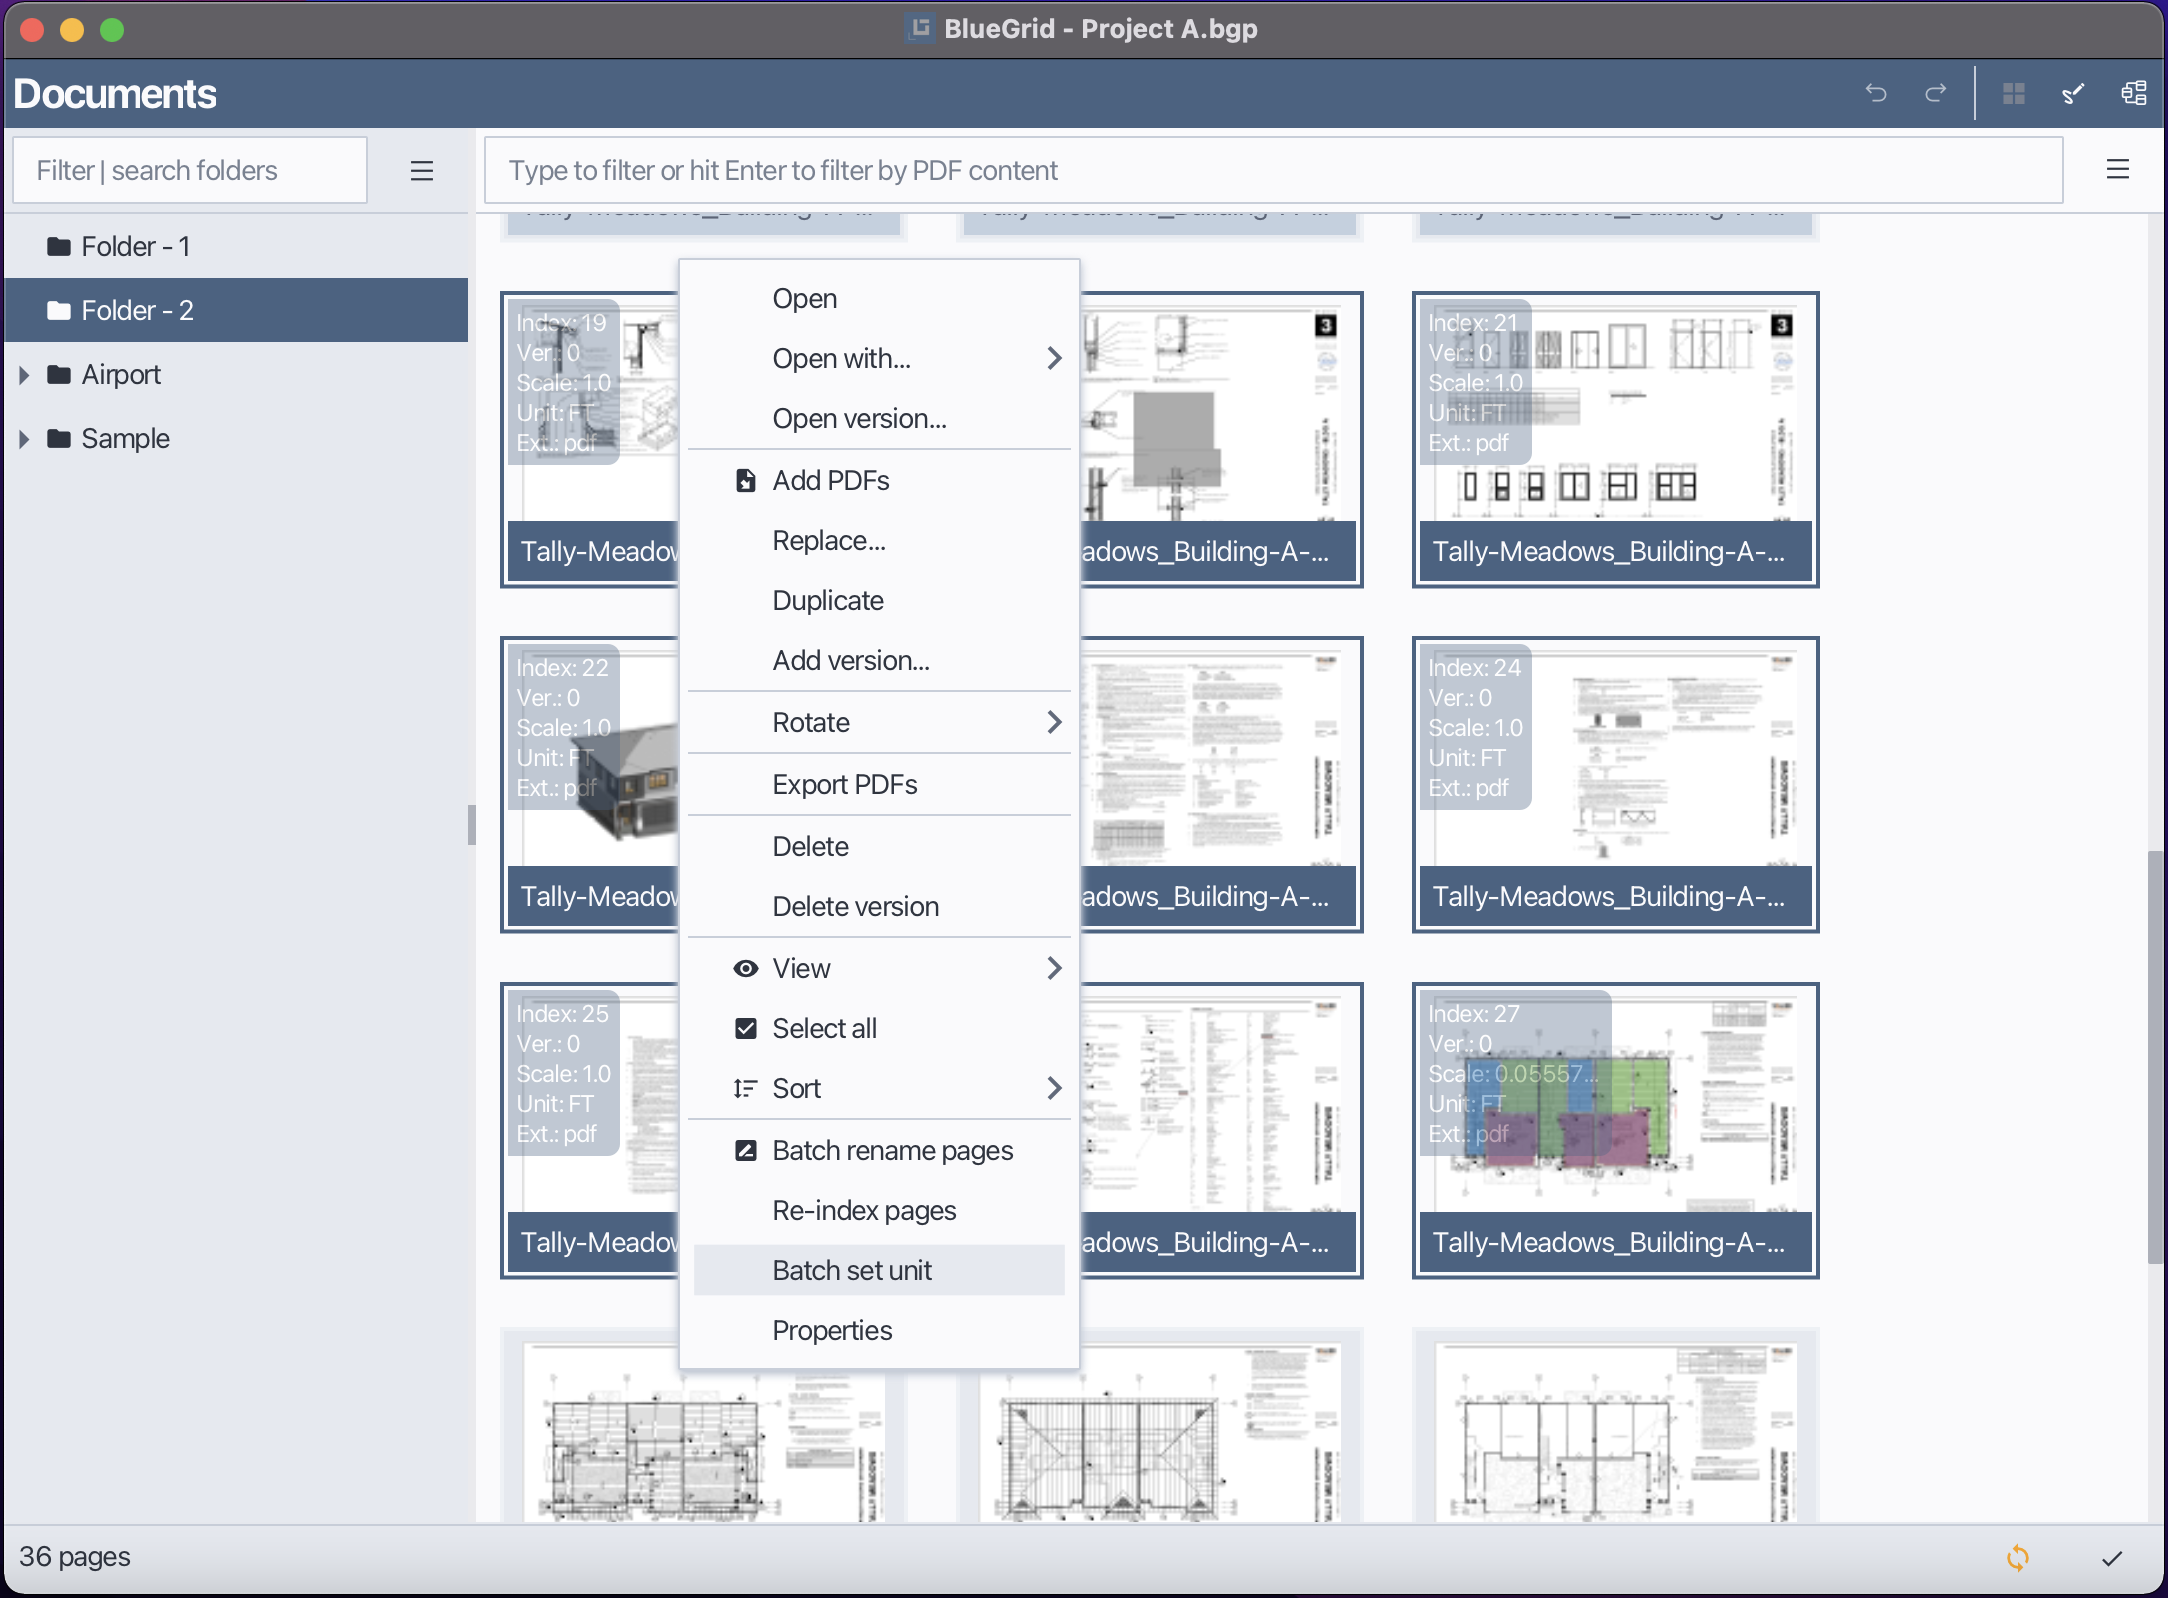2168x1598 pixels.
Task: Click the Redo icon in the toolbar
Action: click(x=1935, y=92)
